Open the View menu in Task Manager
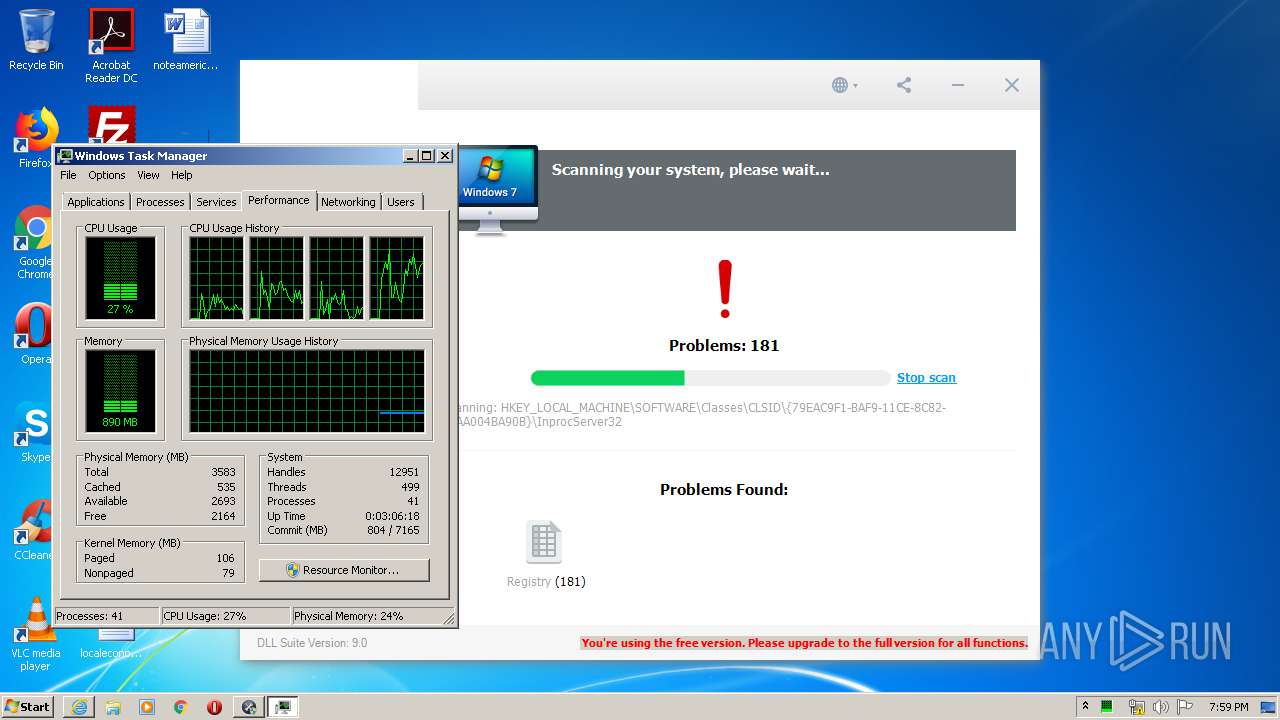 coord(148,175)
